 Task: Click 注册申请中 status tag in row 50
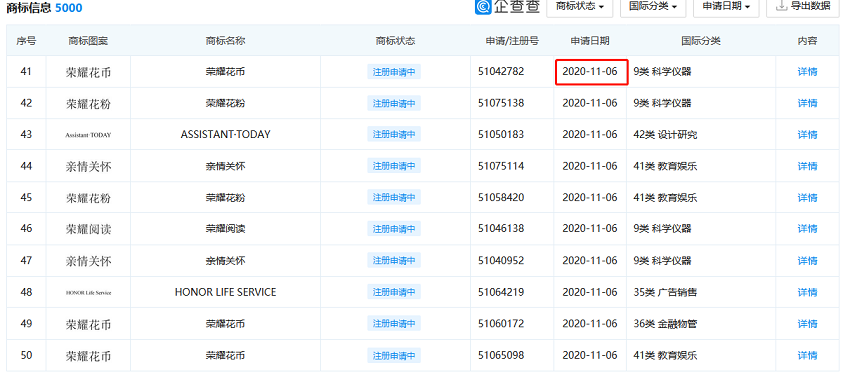pyautogui.click(x=394, y=356)
